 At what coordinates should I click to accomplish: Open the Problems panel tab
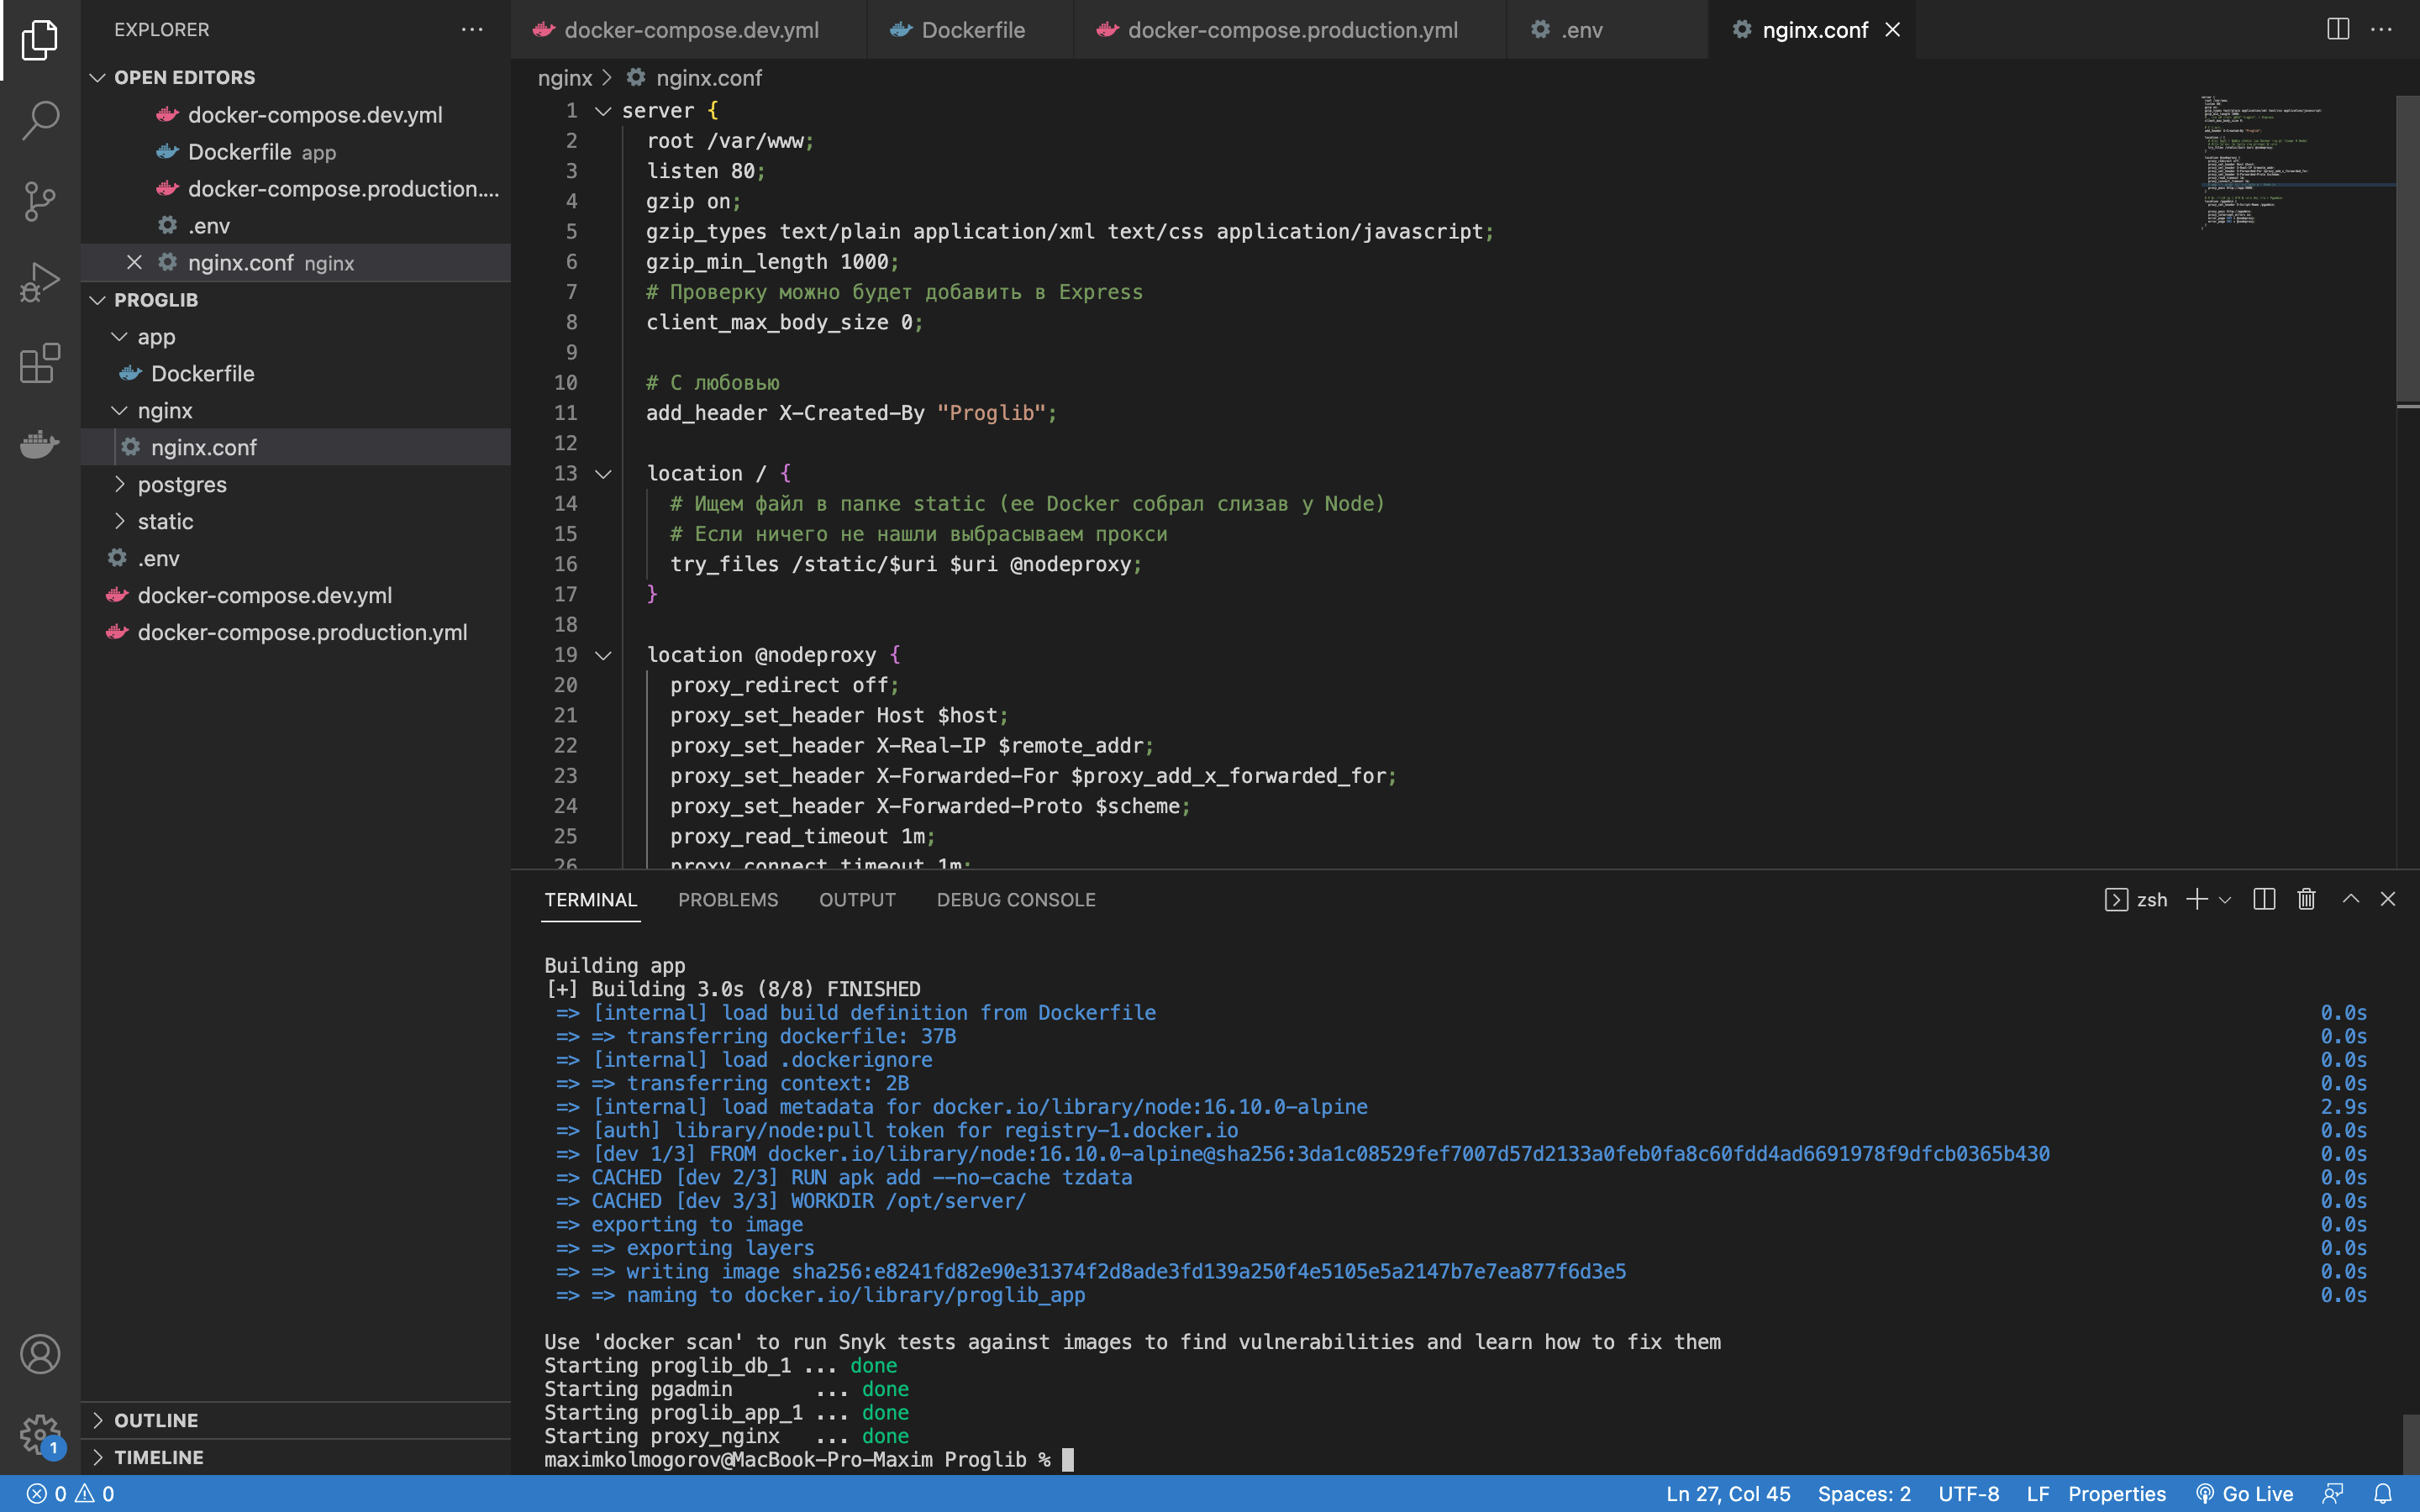tap(728, 900)
